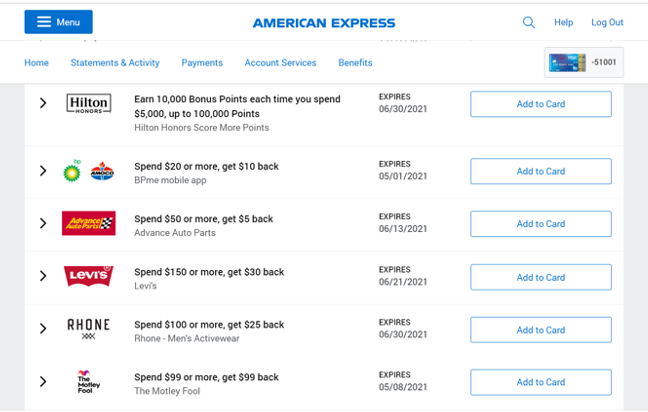The width and height of the screenshot is (648, 412).
Task: Click the Motley Fool logo
Action: click(88, 381)
